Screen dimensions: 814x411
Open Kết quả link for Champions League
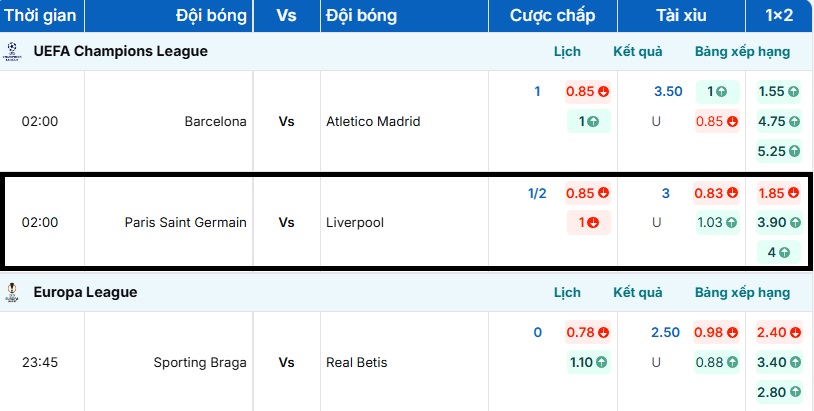pyautogui.click(x=637, y=51)
